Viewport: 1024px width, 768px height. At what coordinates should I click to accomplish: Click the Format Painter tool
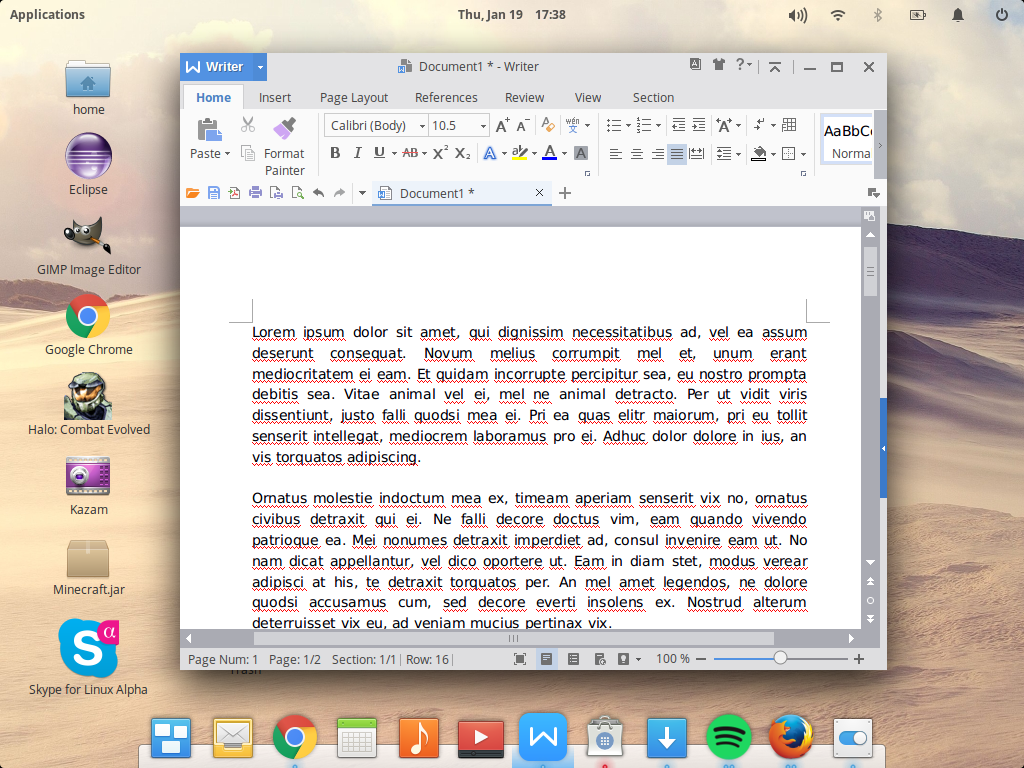(284, 145)
